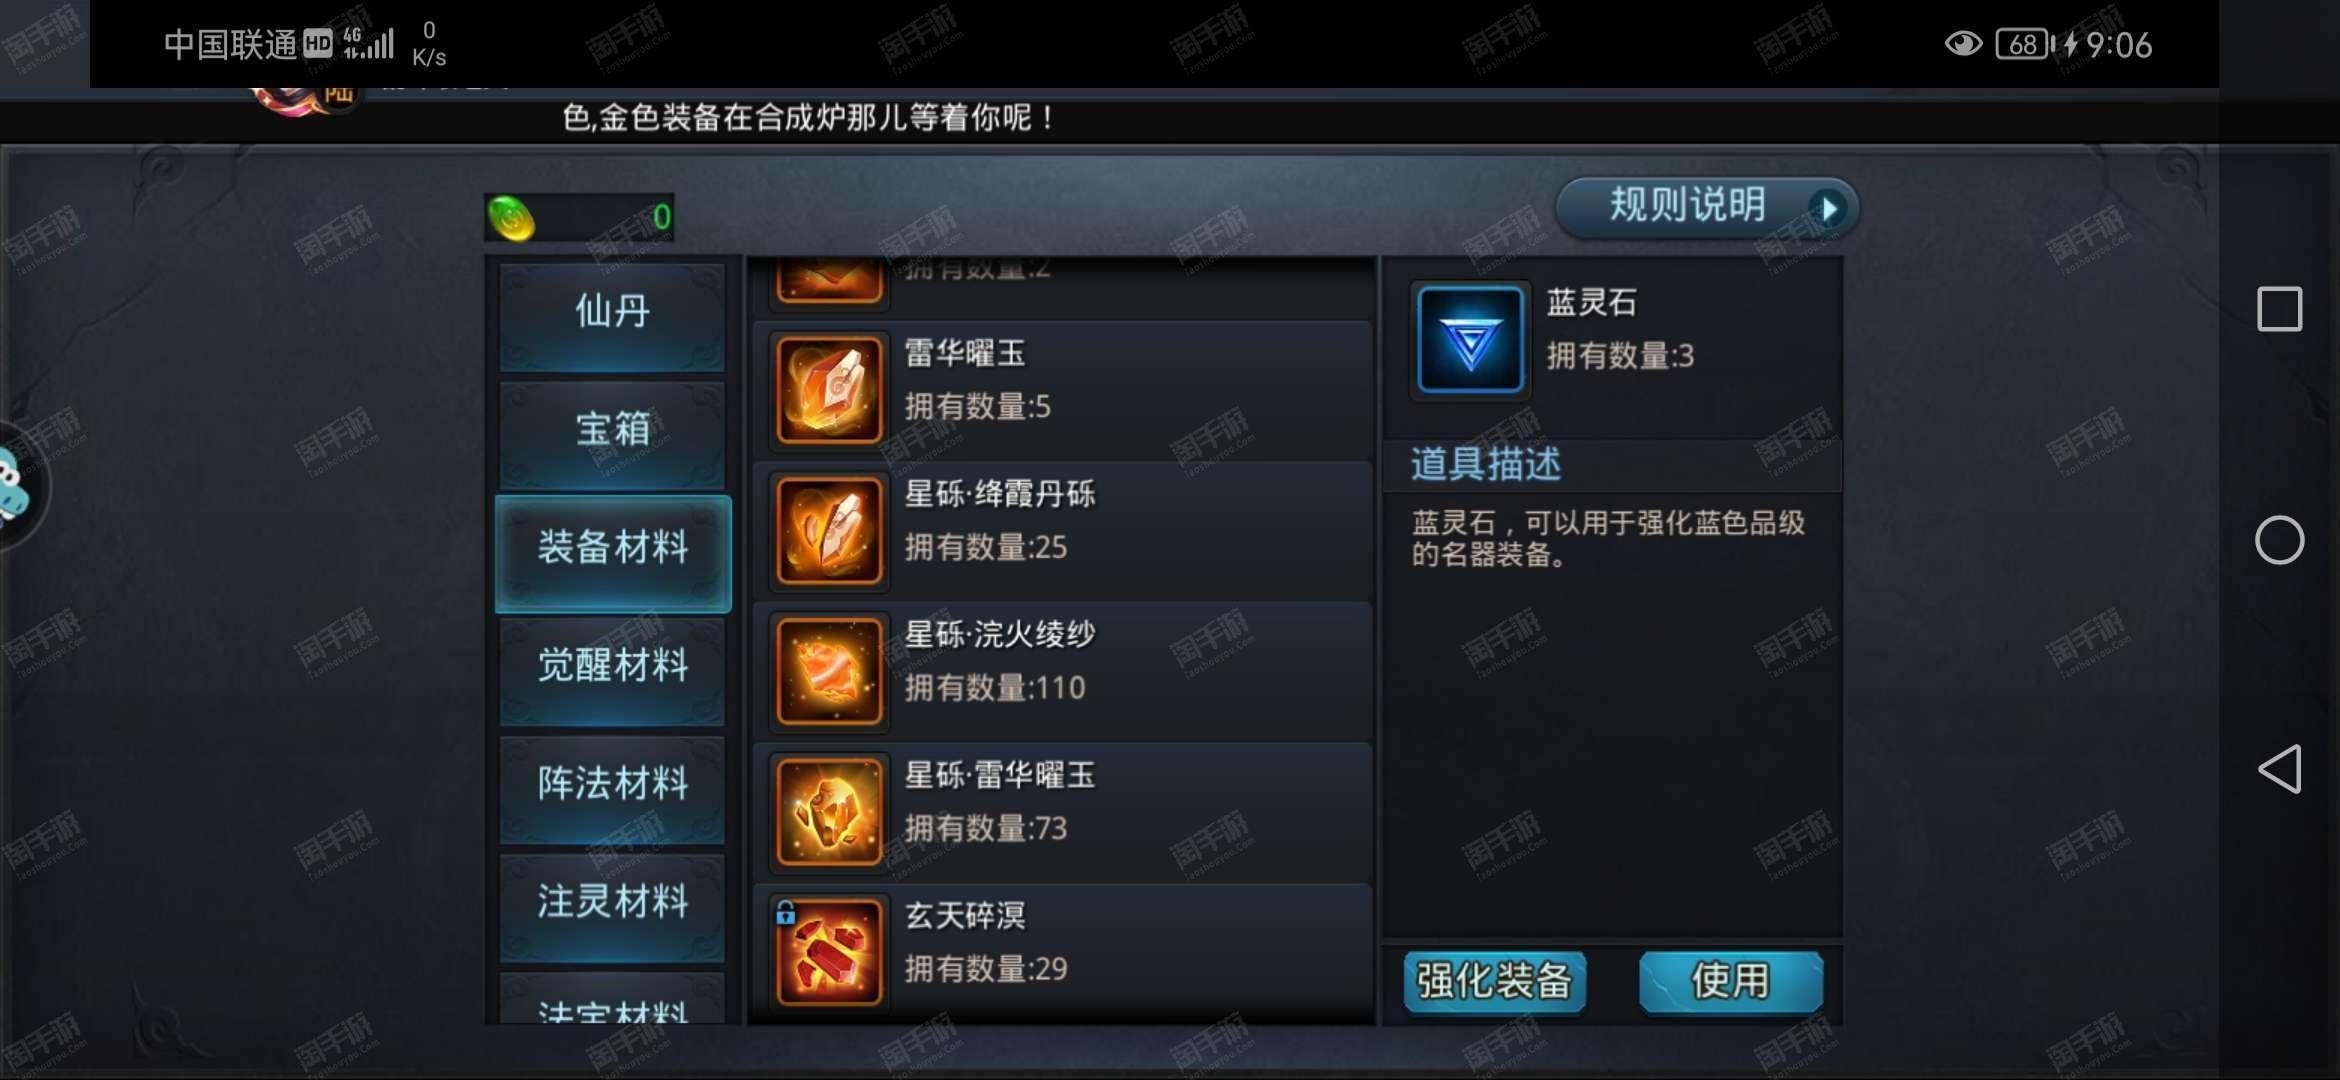Tap the Android home circle button
The height and width of the screenshot is (1080, 2340).
[2280, 541]
